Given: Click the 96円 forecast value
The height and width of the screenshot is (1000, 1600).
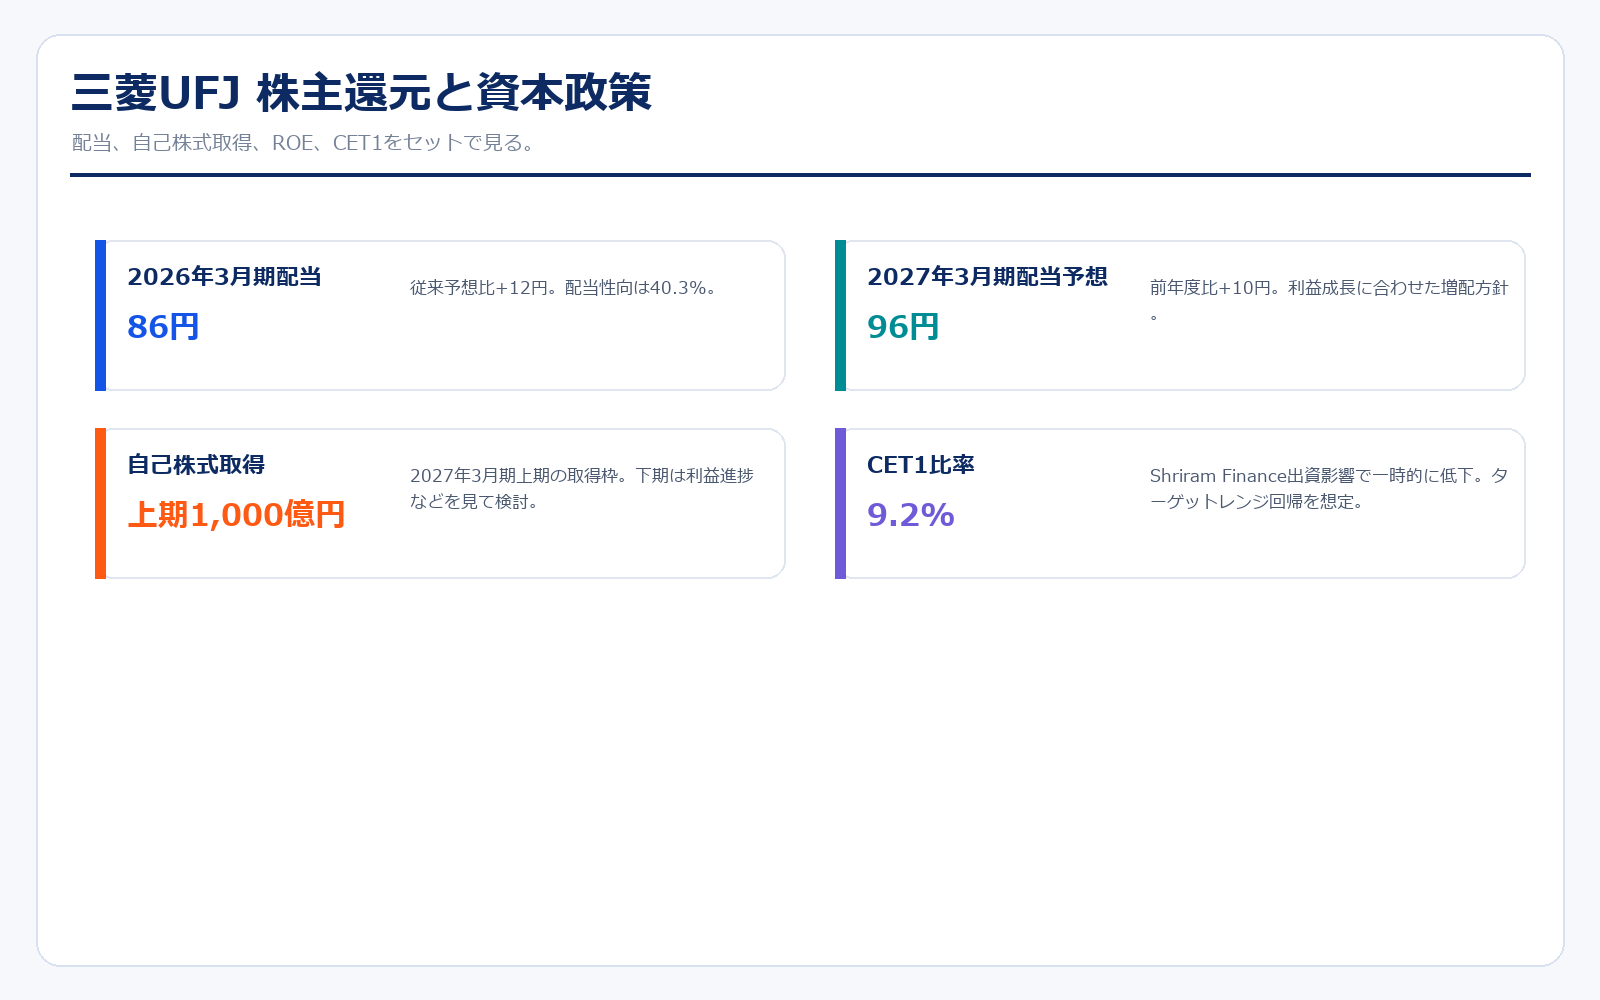Looking at the screenshot, I should [x=903, y=327].
